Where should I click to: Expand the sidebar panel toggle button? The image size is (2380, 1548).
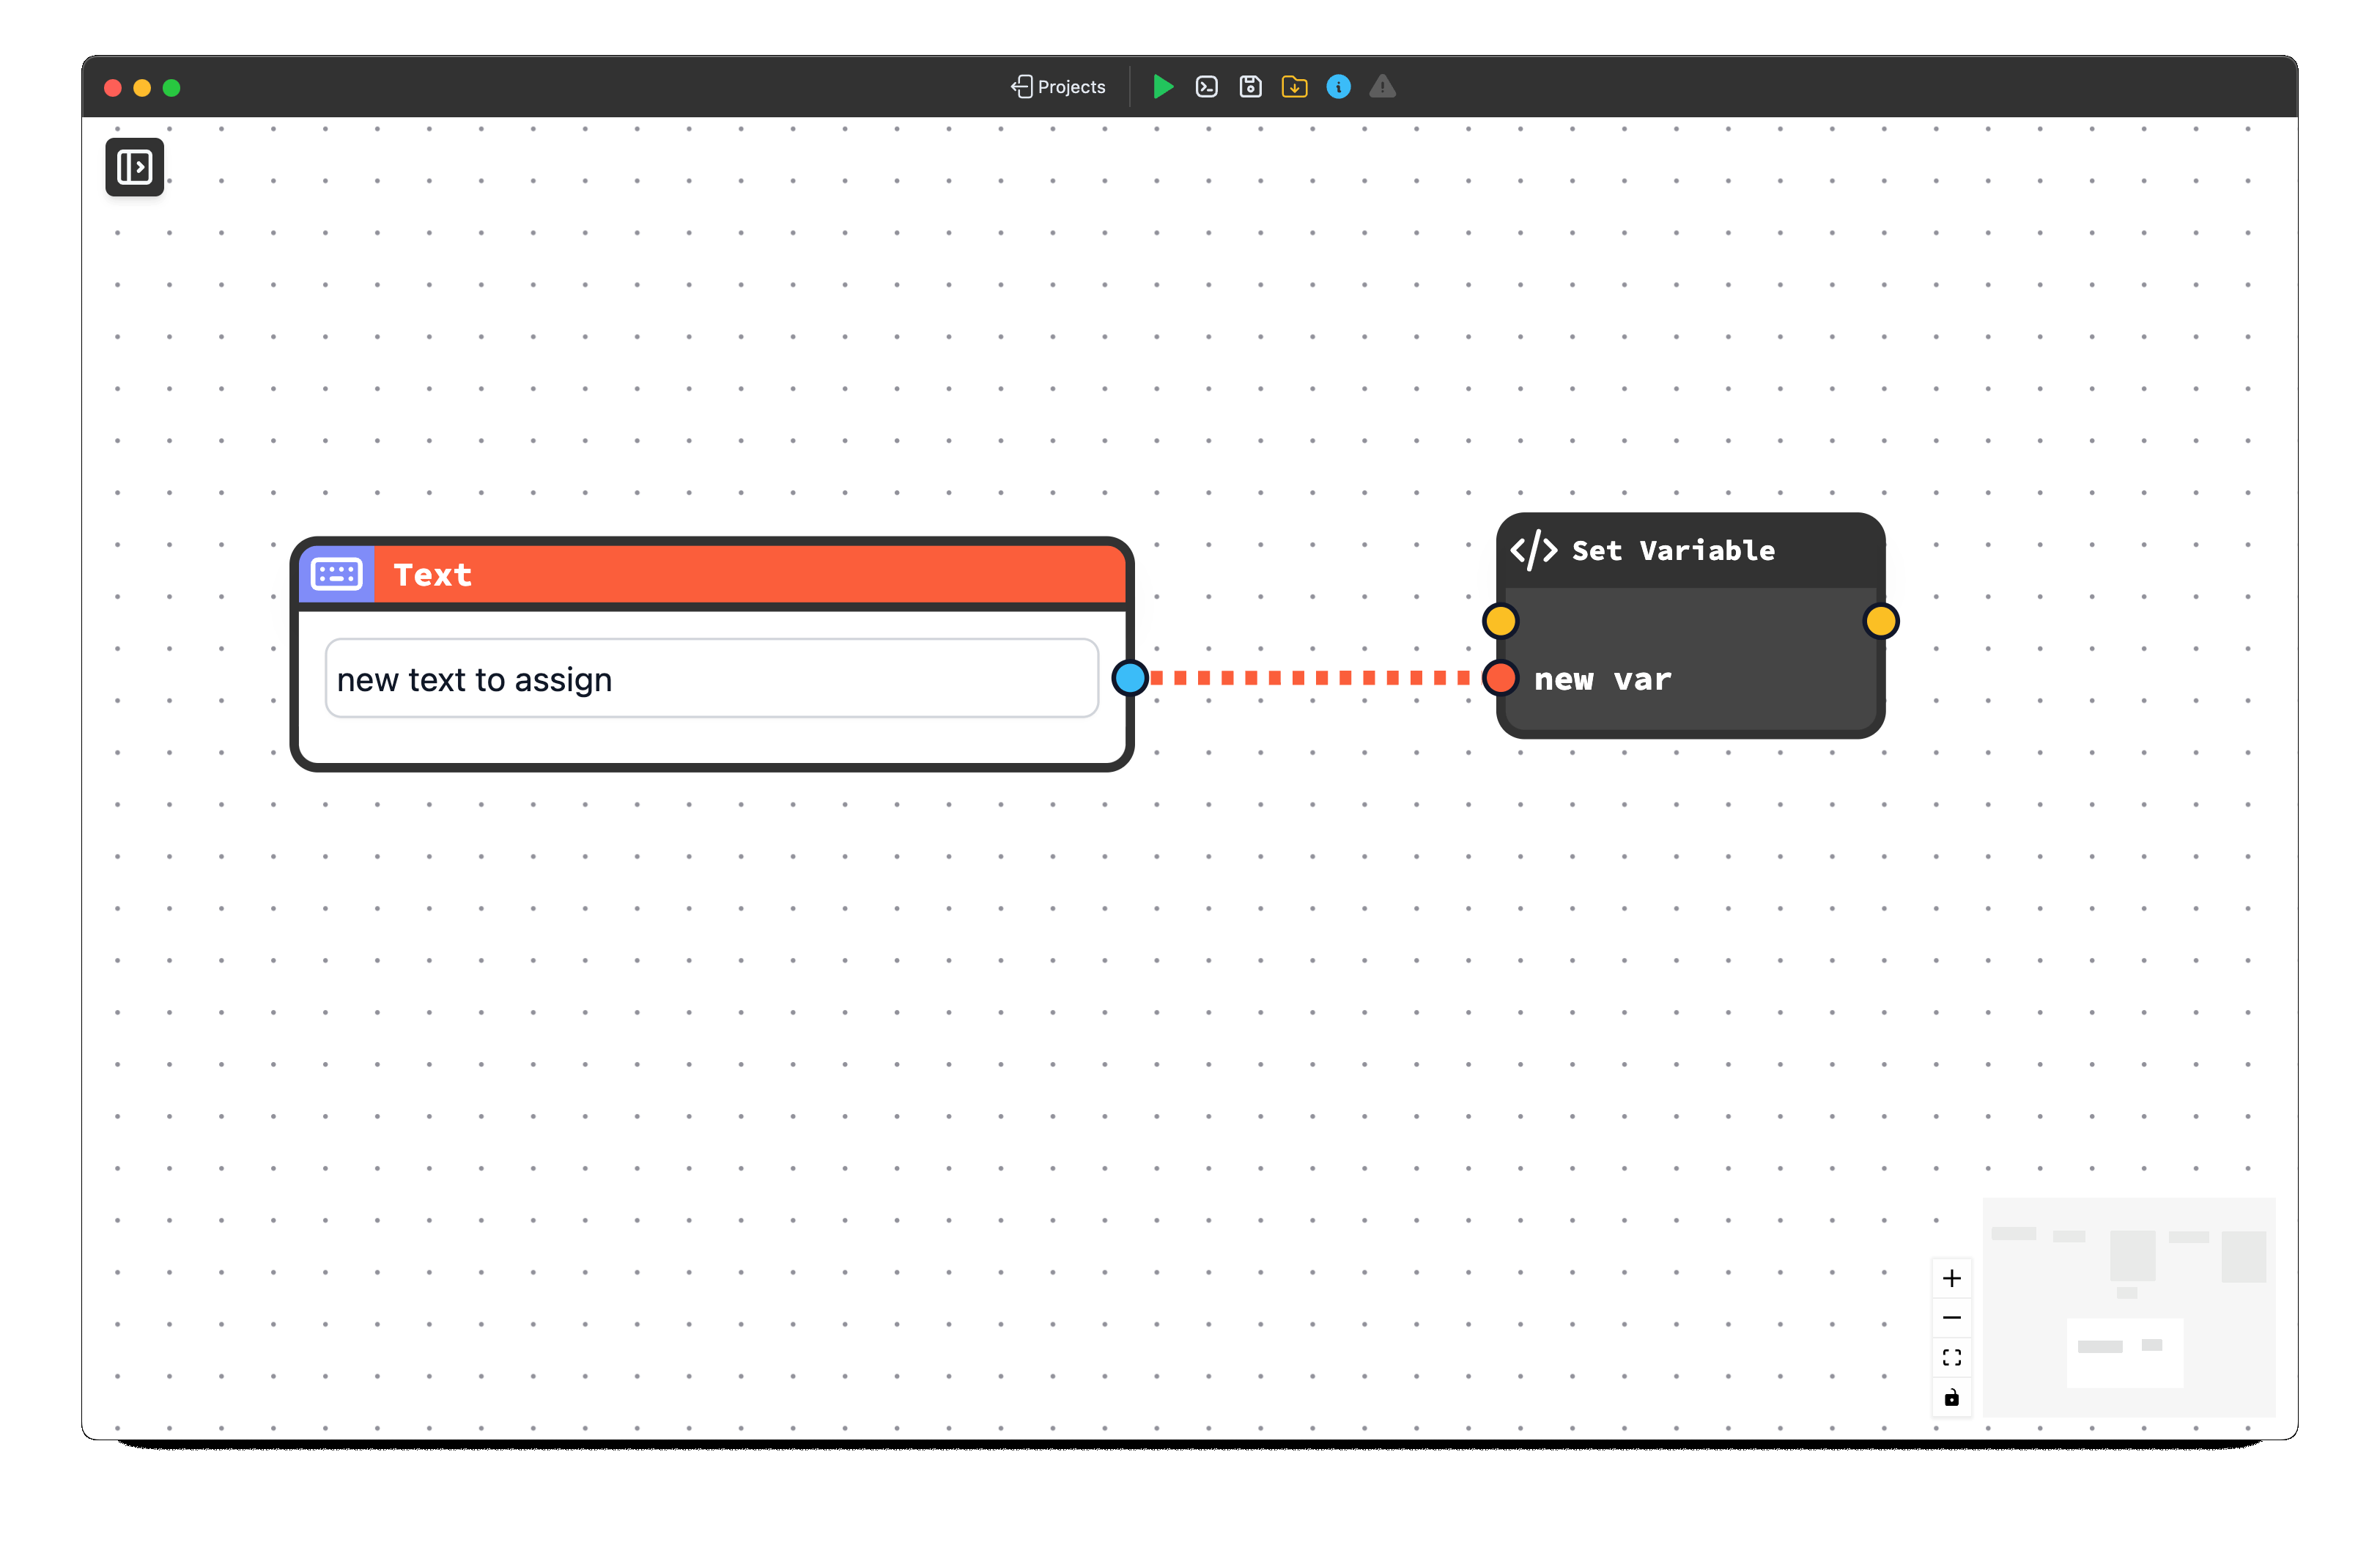coord(135,167)
